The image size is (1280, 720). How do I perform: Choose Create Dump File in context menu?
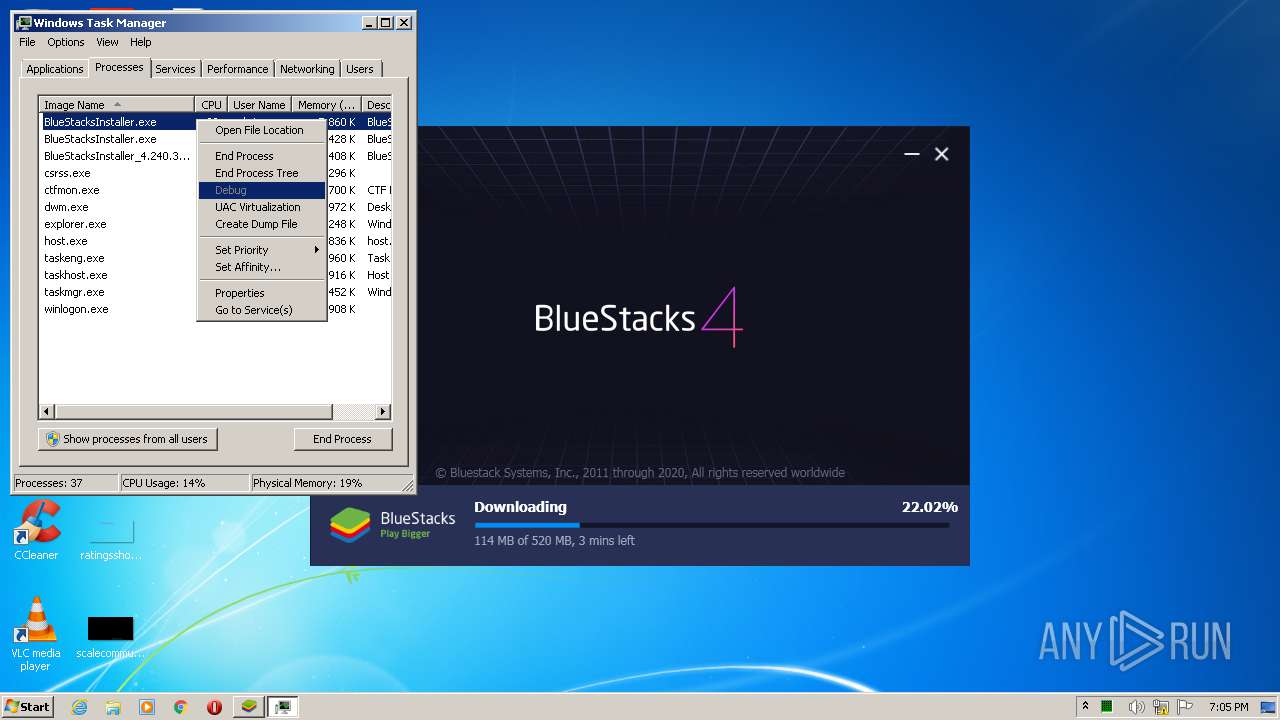[x=261, y=224]
